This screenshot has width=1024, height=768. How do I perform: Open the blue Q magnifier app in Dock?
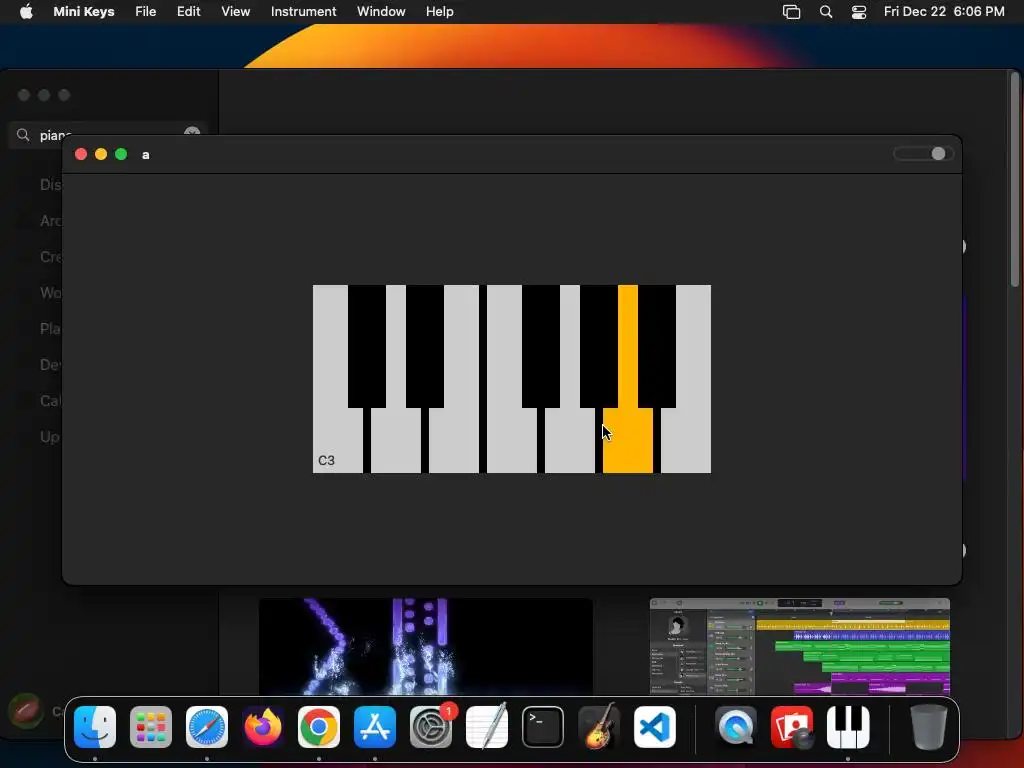coord(736,727)
